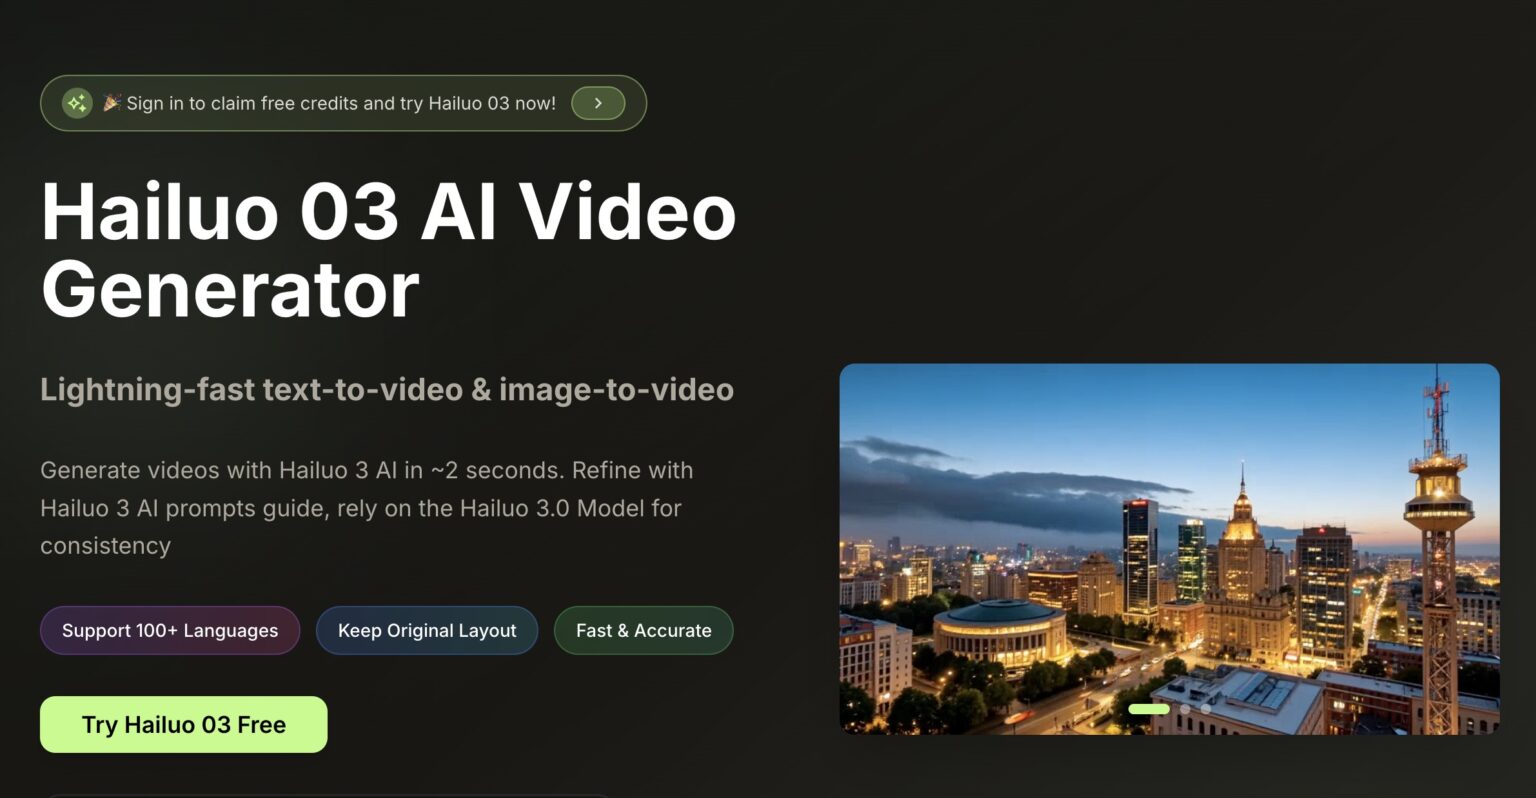Switch to the third carousel slide dot
1536x798 pixels.
pyautogui.click(x=1206, y=709)
